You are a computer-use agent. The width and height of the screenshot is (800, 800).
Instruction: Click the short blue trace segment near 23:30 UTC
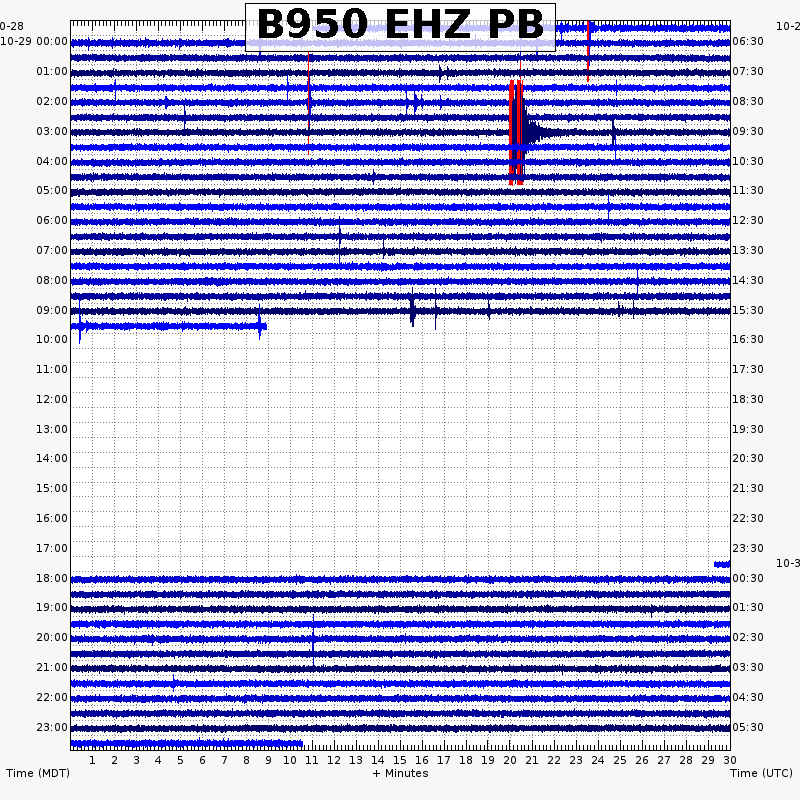click(722, 564)
